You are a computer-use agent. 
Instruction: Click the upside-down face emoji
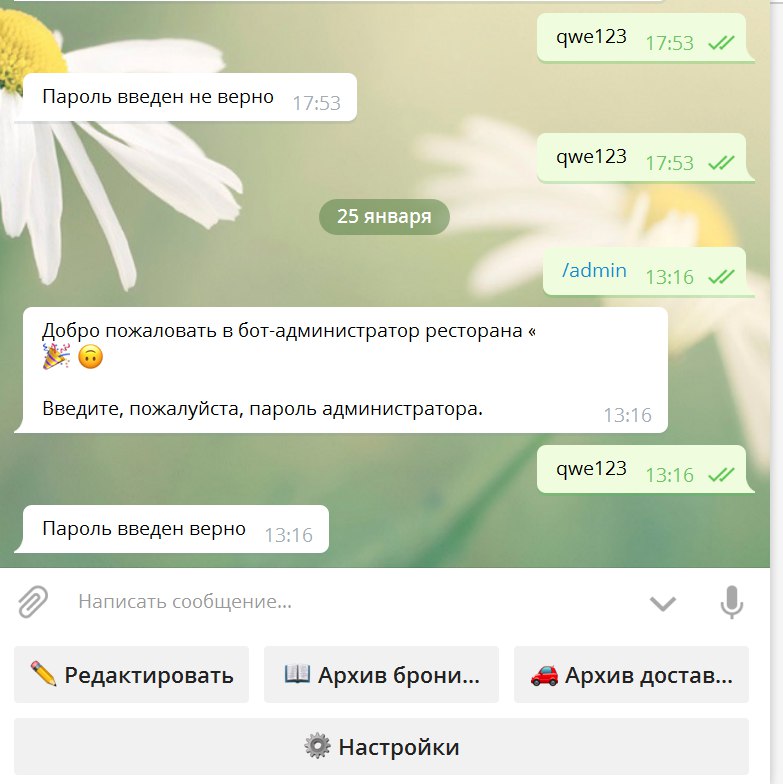pos(90,356)
